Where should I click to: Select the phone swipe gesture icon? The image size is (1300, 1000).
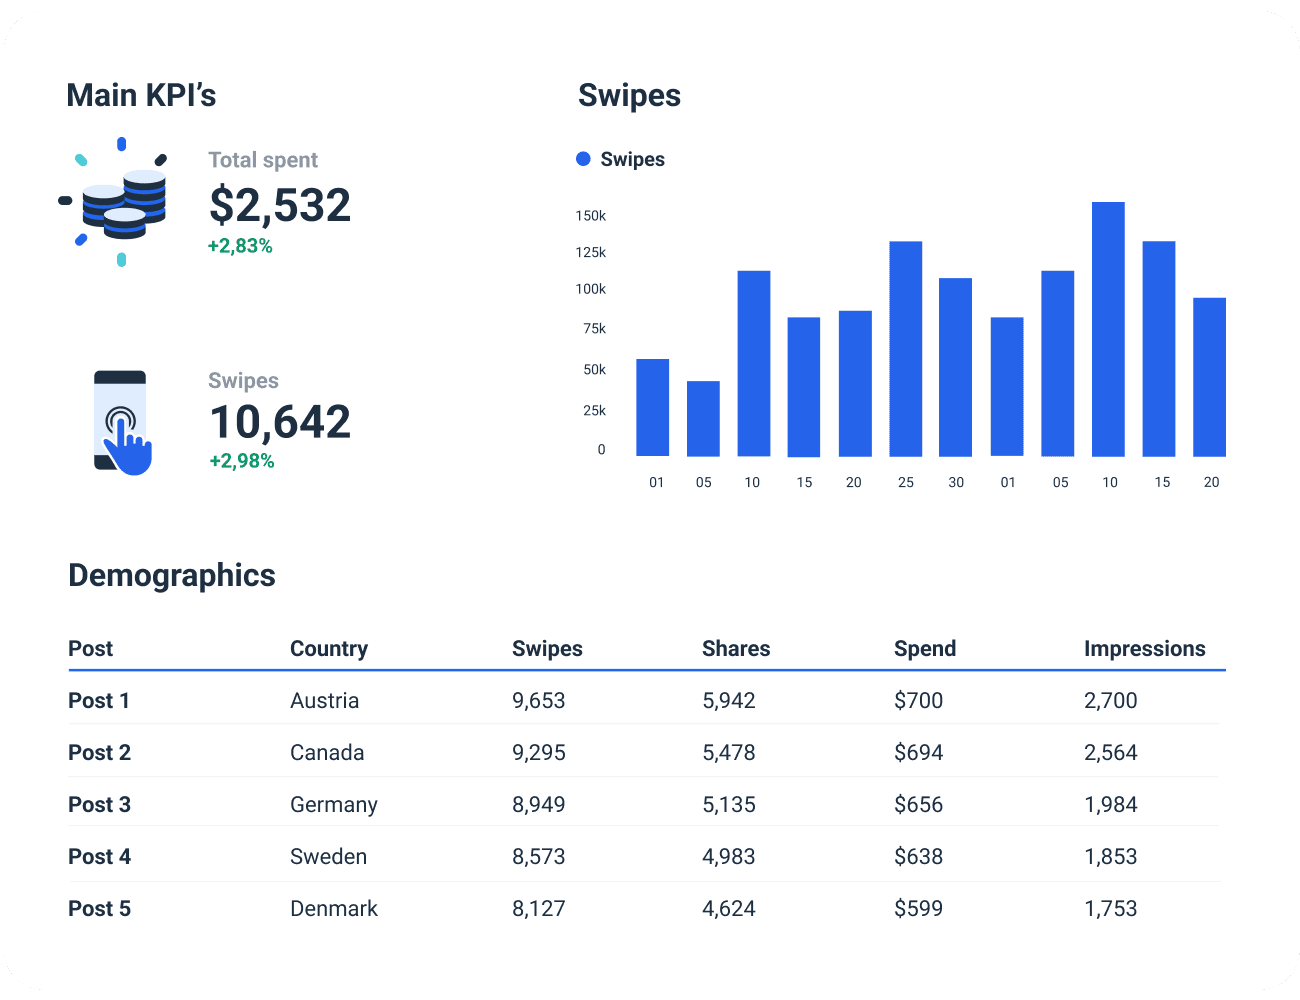click(x=120, y=420)
